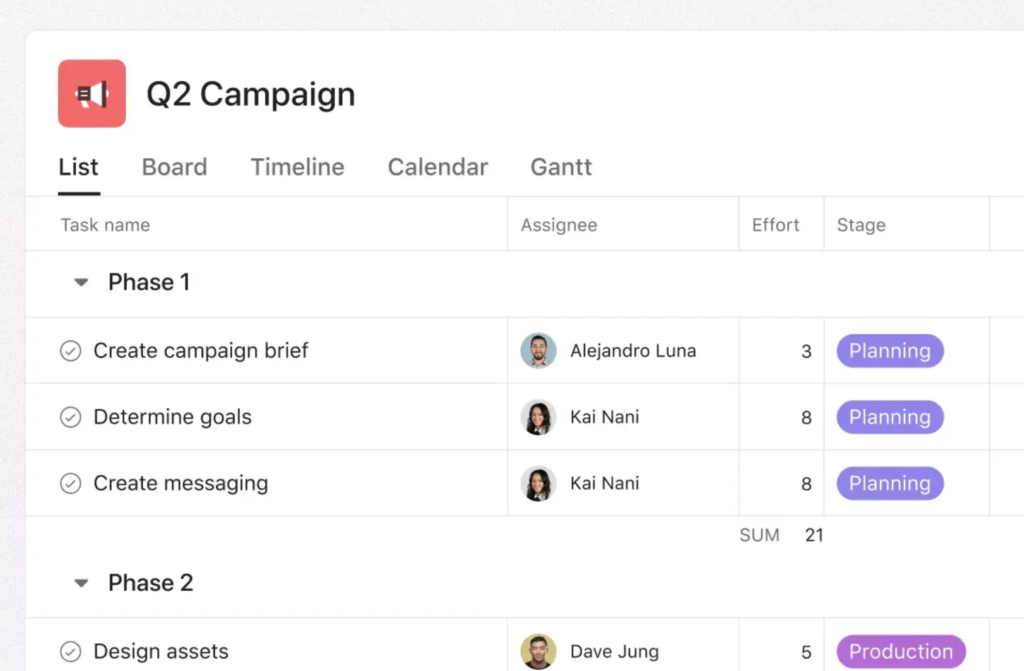The height and width of the screenshot is (671, 1024).
Task: Open the Planning stage dropdown for Create campaign brief
Action: coord(889,351)
